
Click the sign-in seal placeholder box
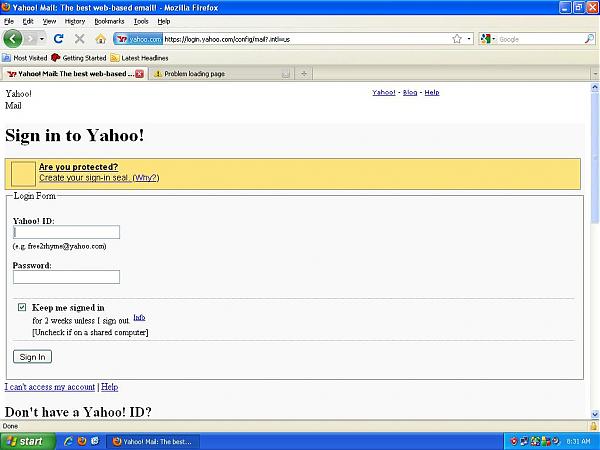(23, 174)
